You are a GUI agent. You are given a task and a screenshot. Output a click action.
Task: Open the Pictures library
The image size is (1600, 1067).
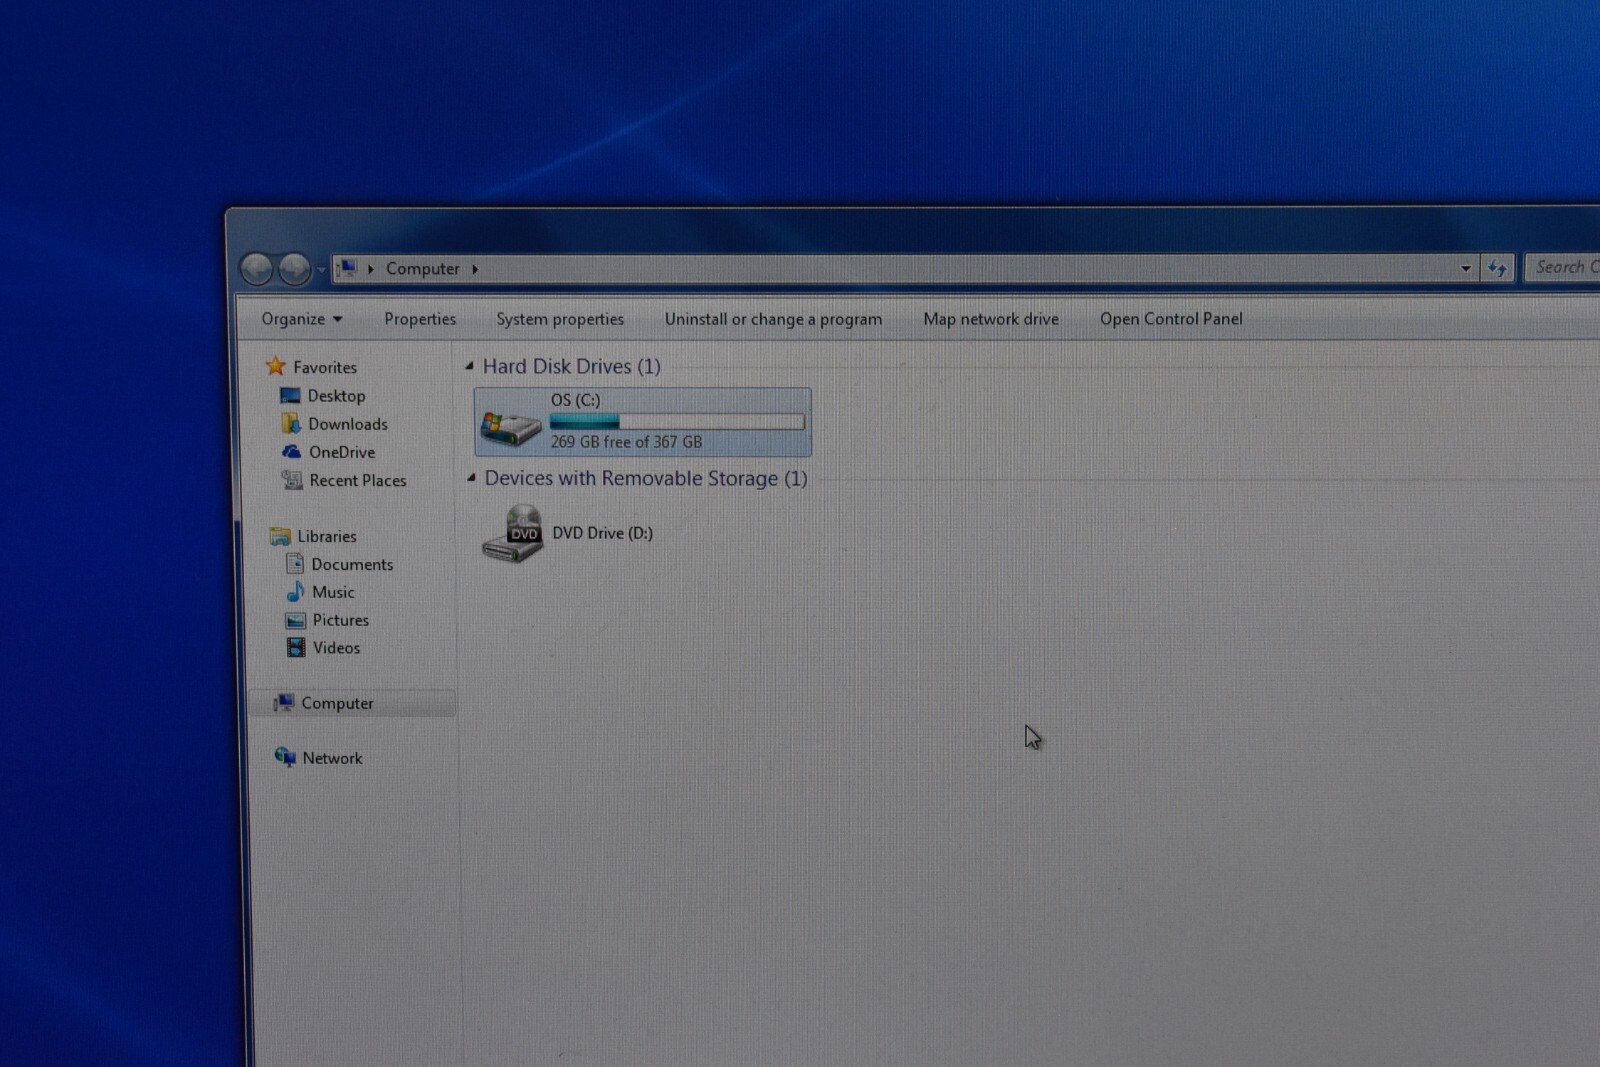tap(340, 620)
